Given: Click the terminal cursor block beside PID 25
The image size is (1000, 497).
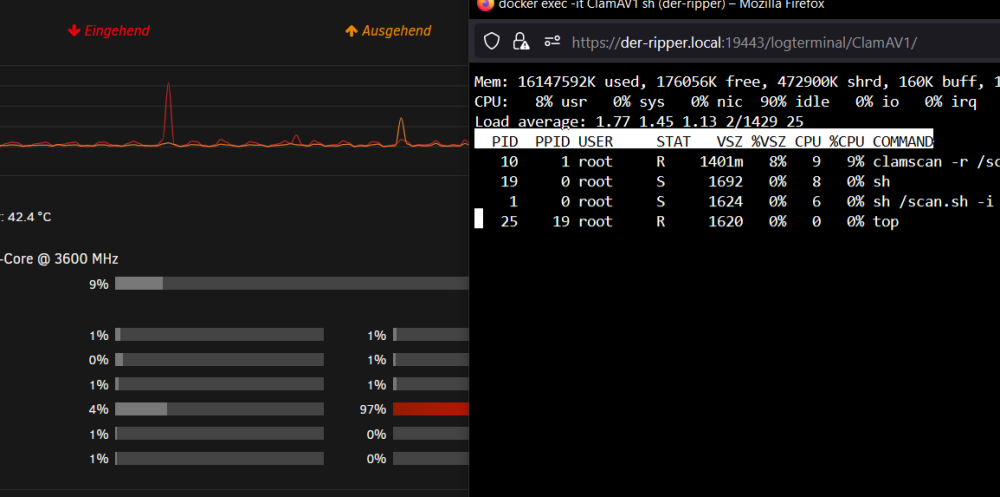Looking at the screenshot, I should point(478,219).
